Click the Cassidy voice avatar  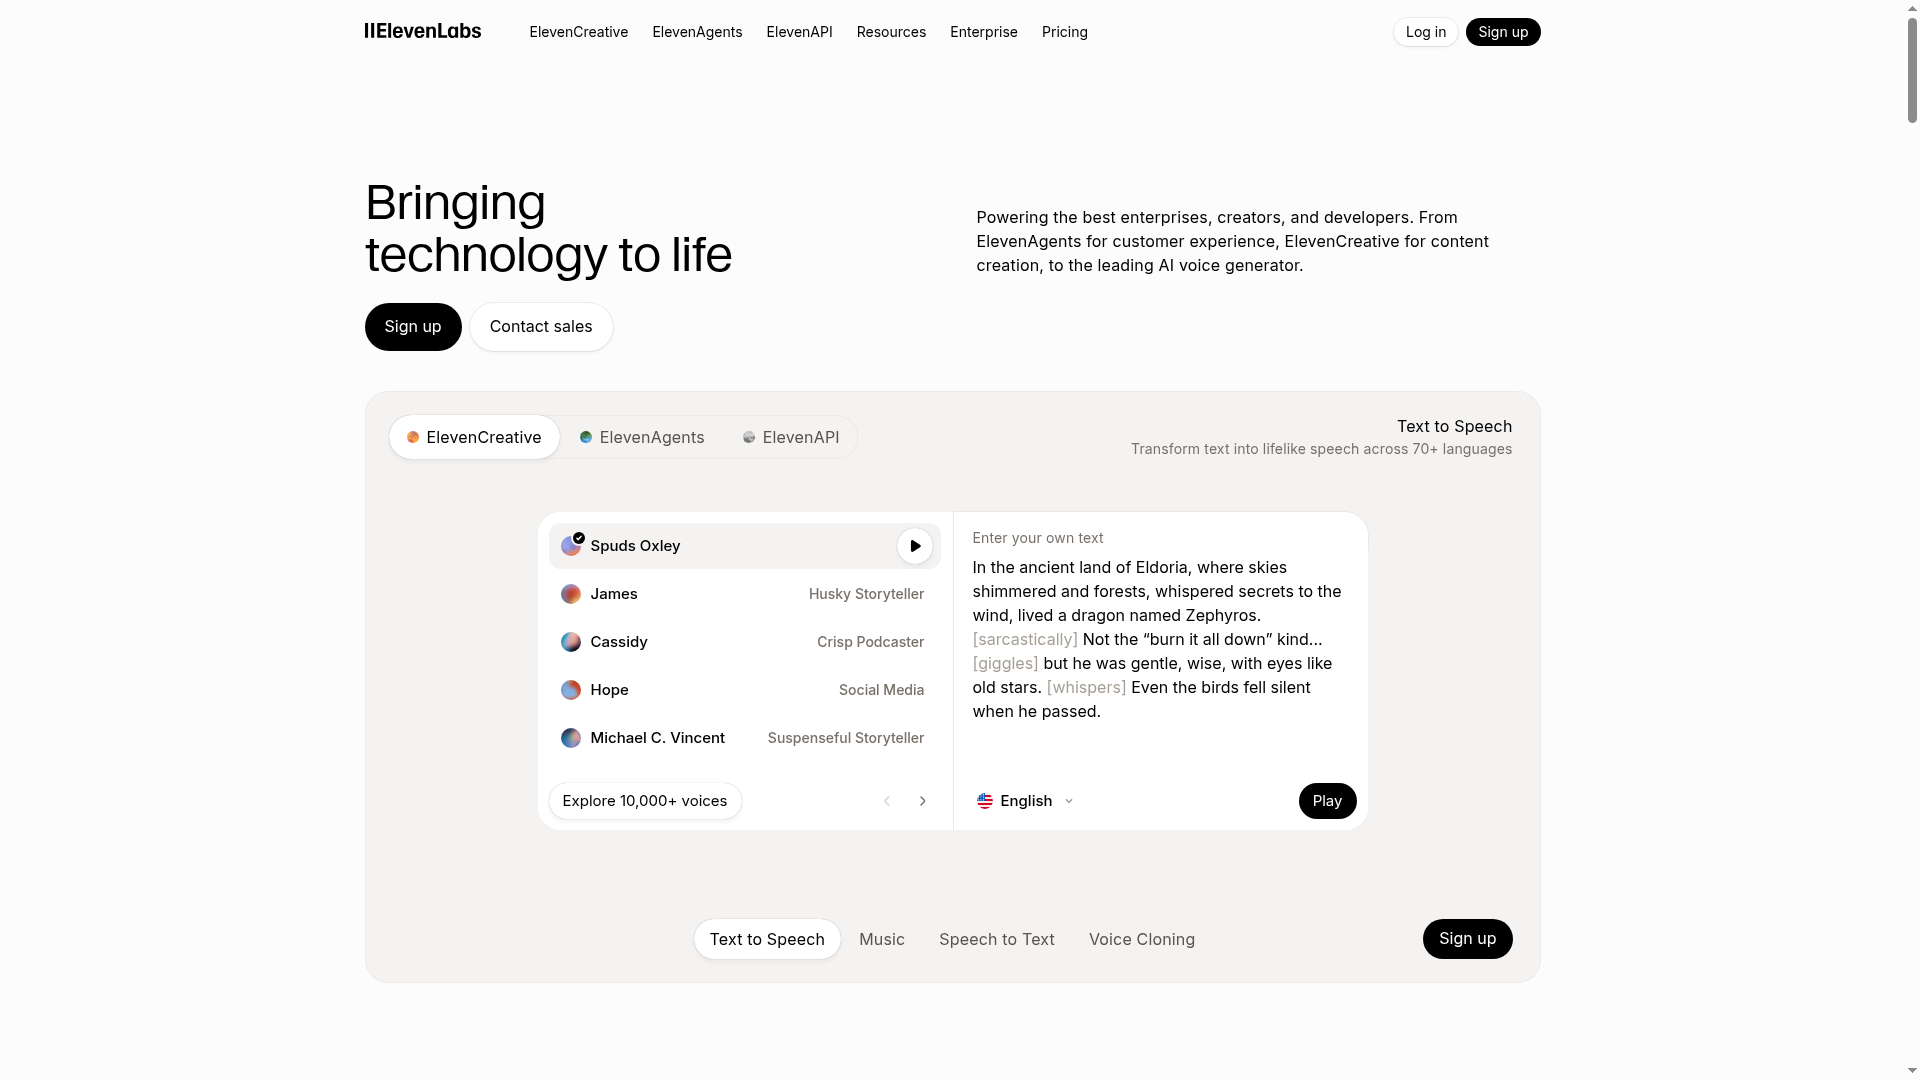pos(570,642)
